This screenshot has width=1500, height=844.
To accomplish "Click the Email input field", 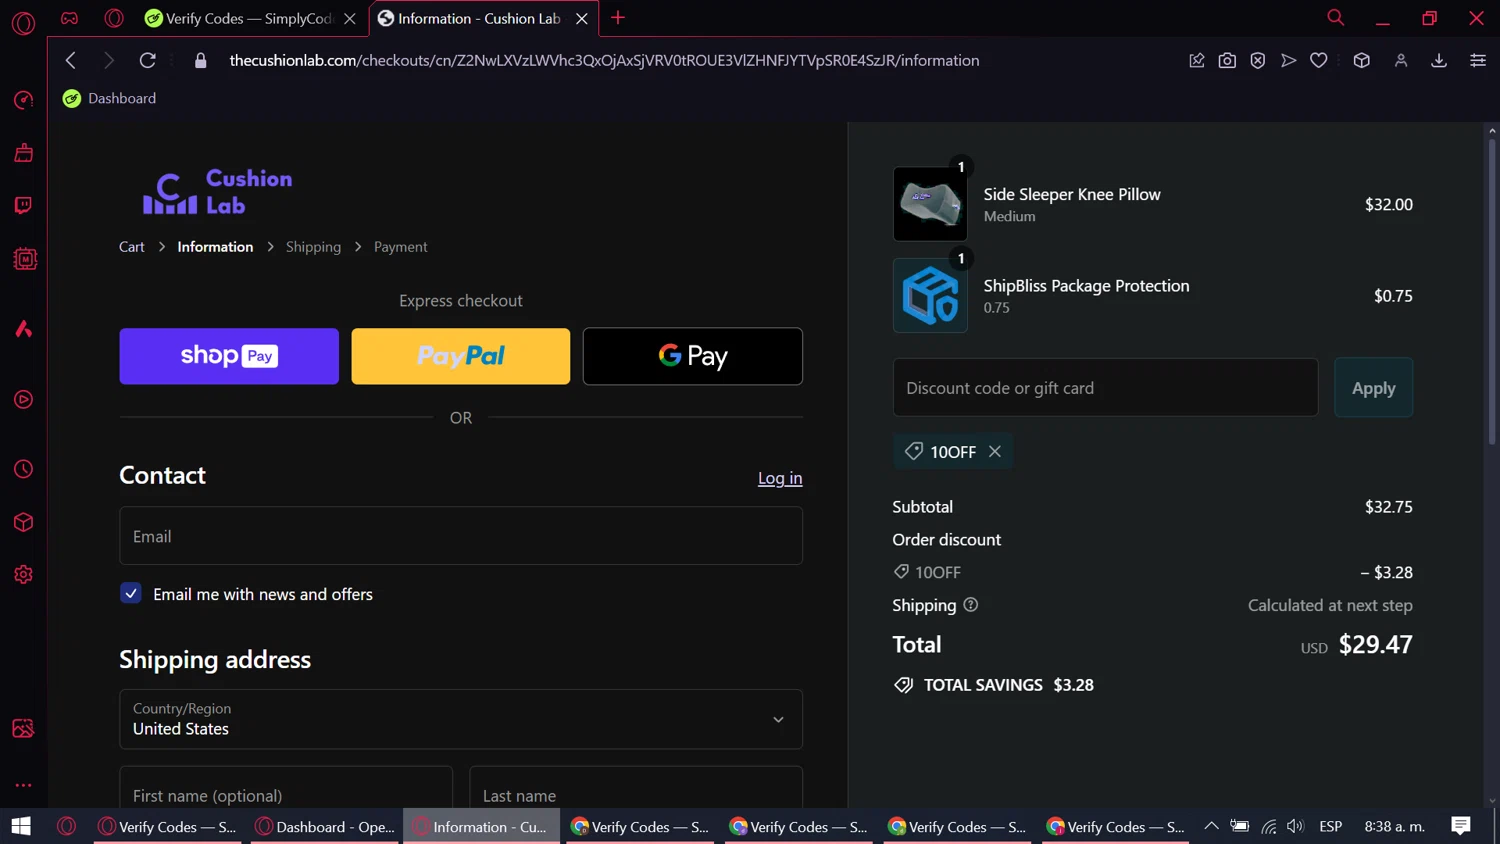I will [x=460, y=536].
